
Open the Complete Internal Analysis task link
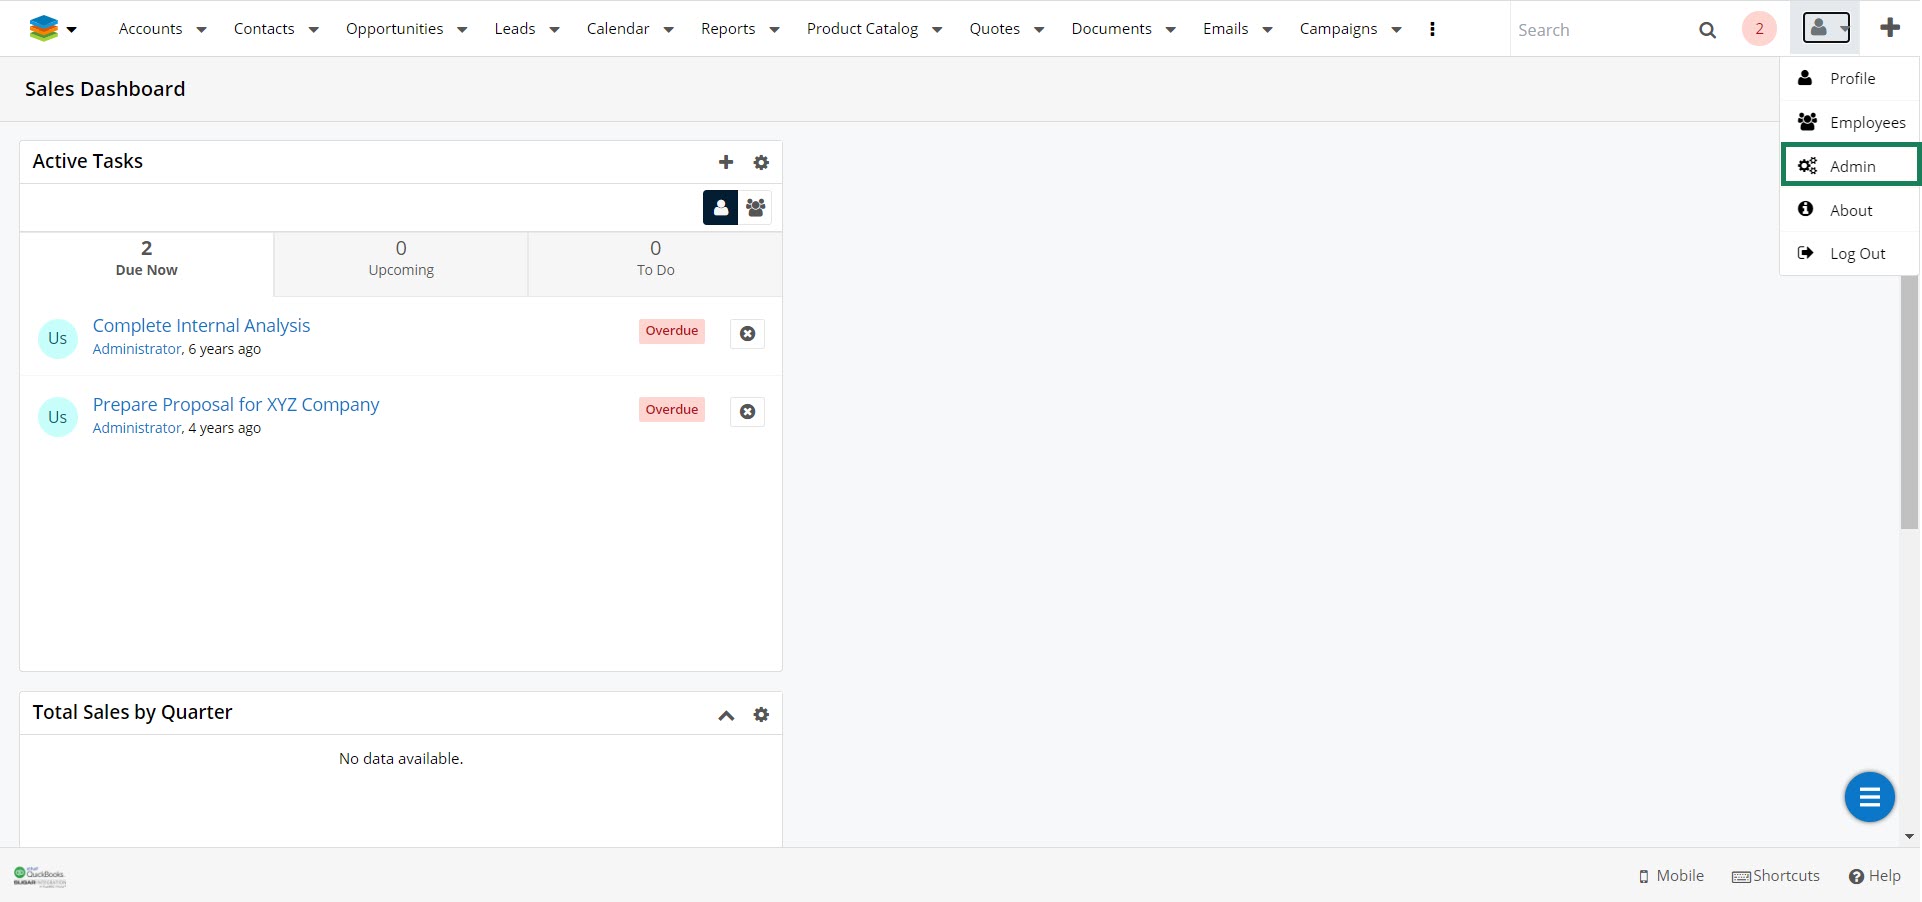201,325
